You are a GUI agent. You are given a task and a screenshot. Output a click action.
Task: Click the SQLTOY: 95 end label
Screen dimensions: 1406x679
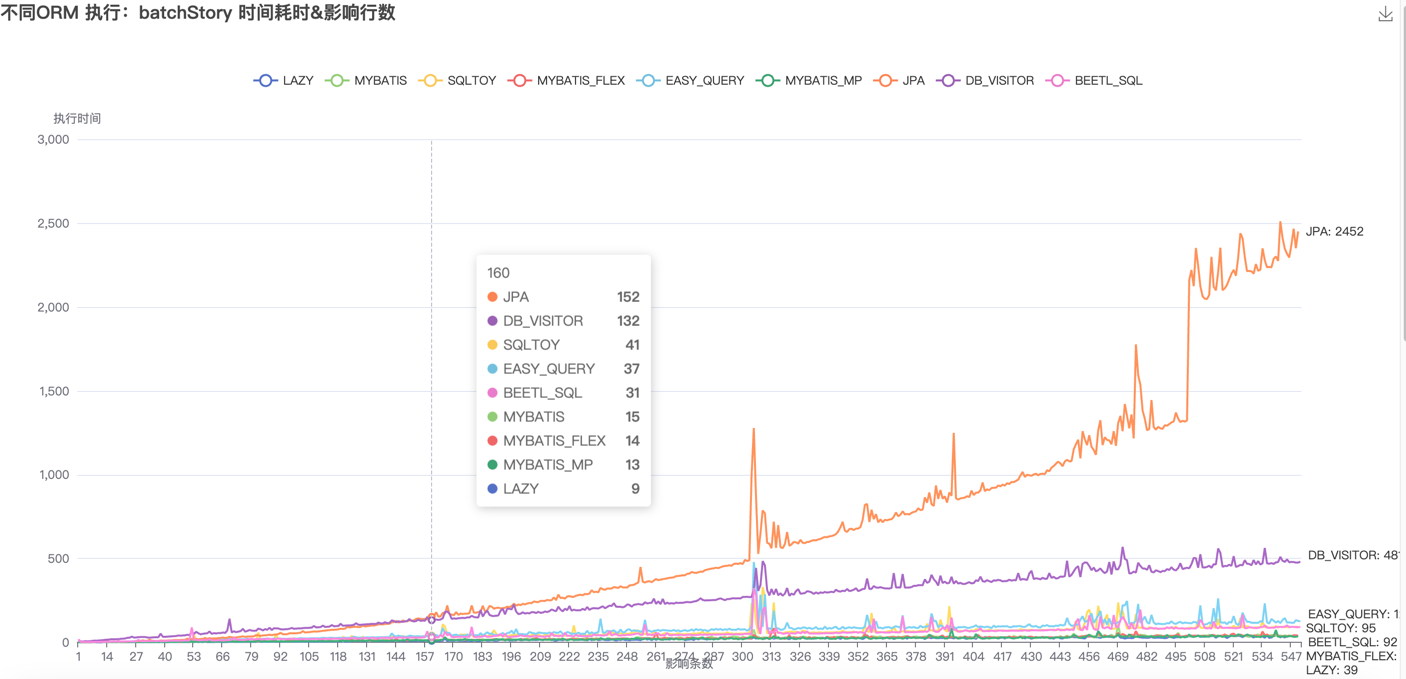pyautogui.click(x=1340, y=628)
